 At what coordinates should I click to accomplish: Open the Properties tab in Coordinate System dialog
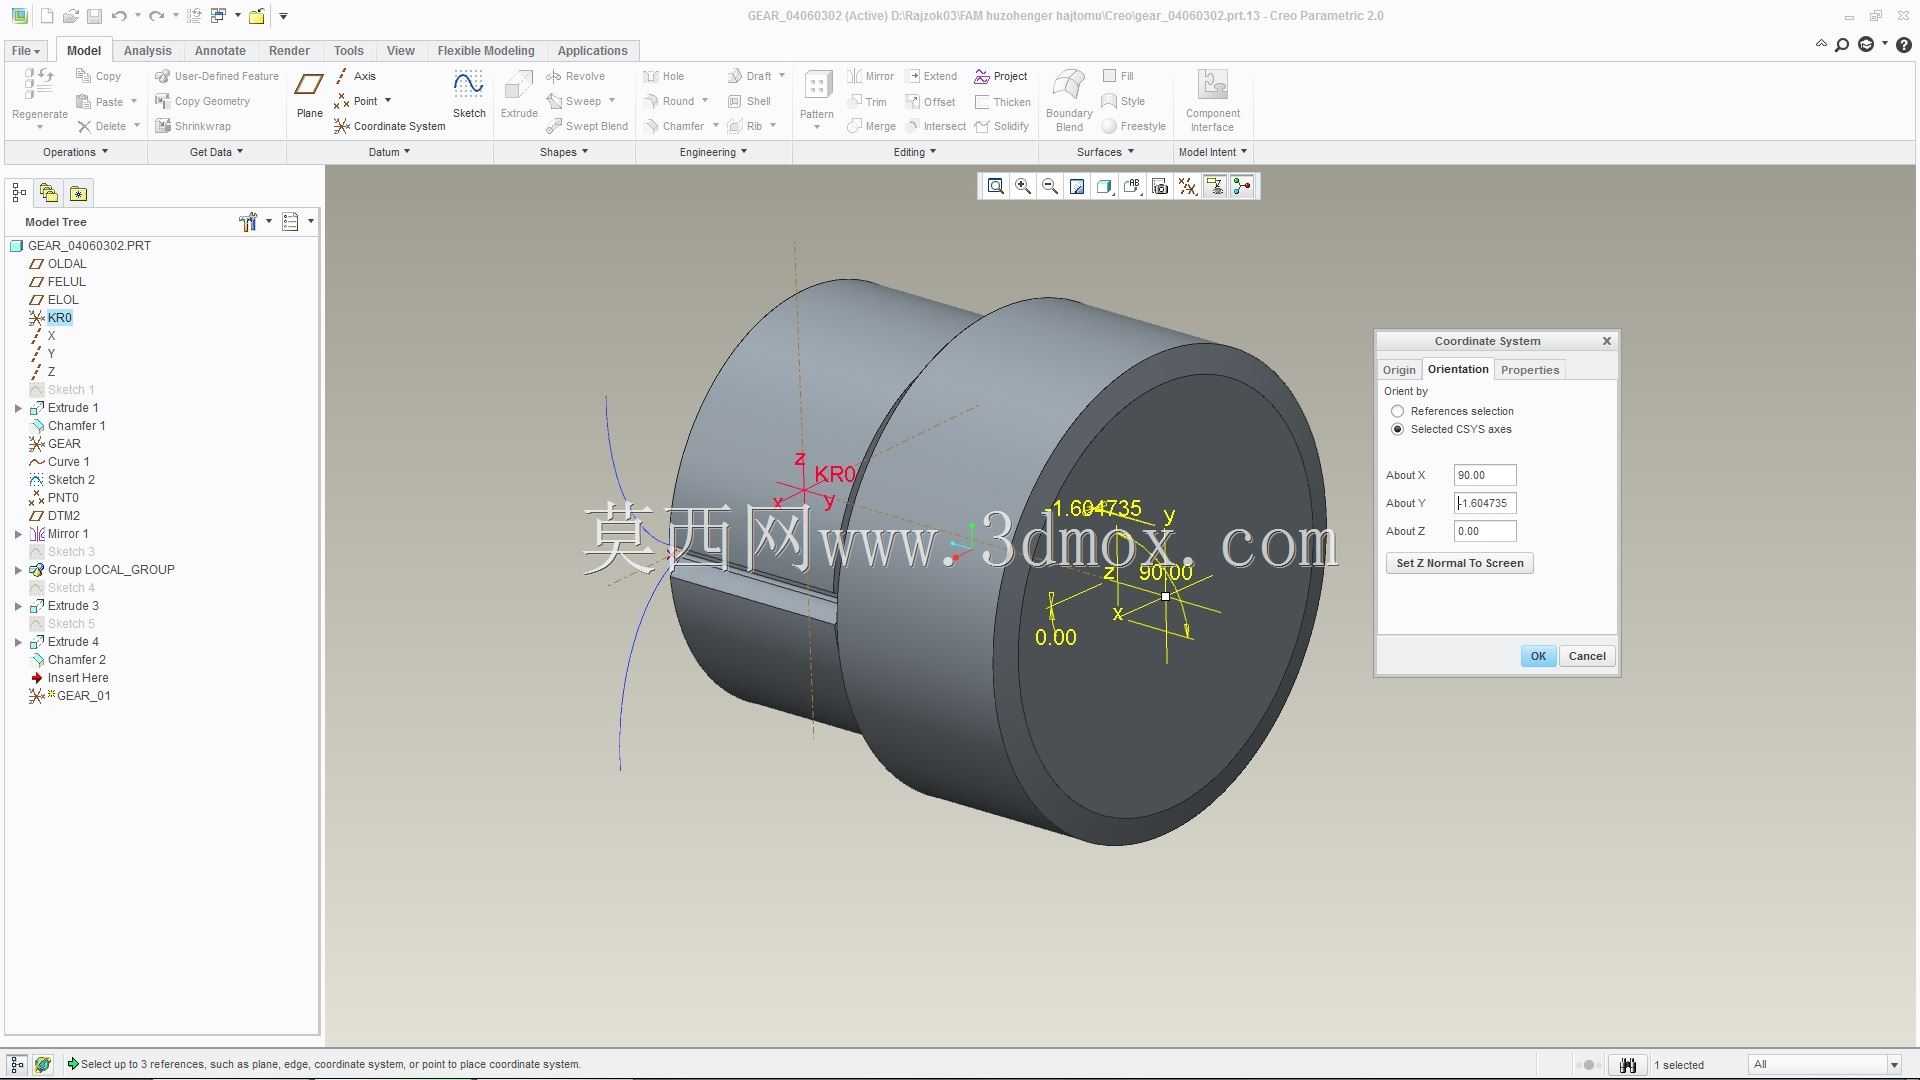[x=1529, y=370]
